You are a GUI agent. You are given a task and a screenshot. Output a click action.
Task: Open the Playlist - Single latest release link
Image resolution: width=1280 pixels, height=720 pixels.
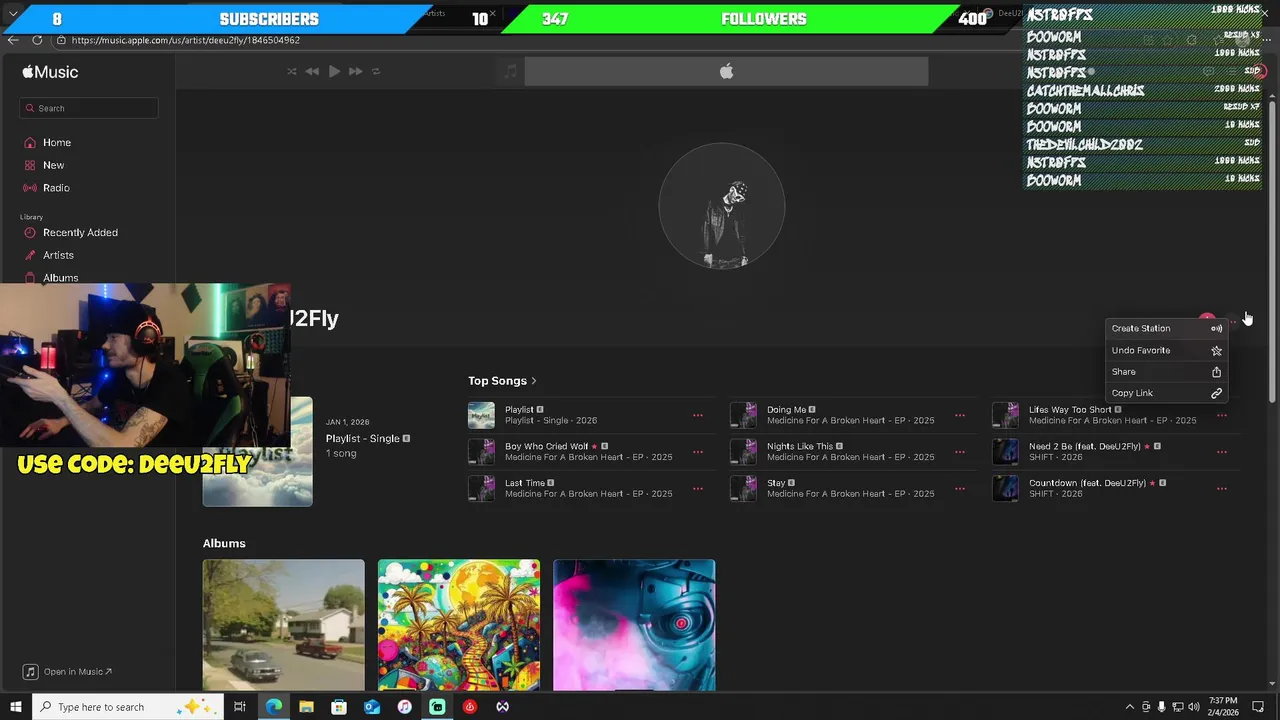(x=362, y=439)
